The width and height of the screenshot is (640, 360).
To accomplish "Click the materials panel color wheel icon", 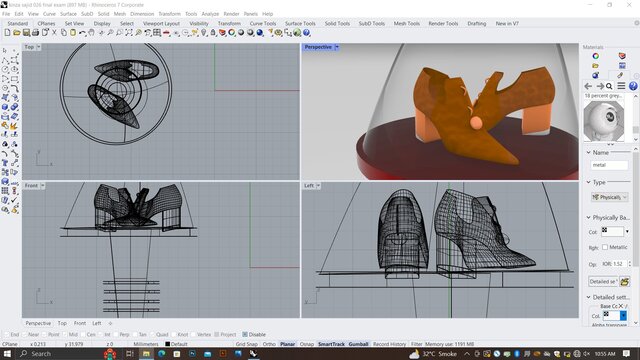I will point(596,56).
